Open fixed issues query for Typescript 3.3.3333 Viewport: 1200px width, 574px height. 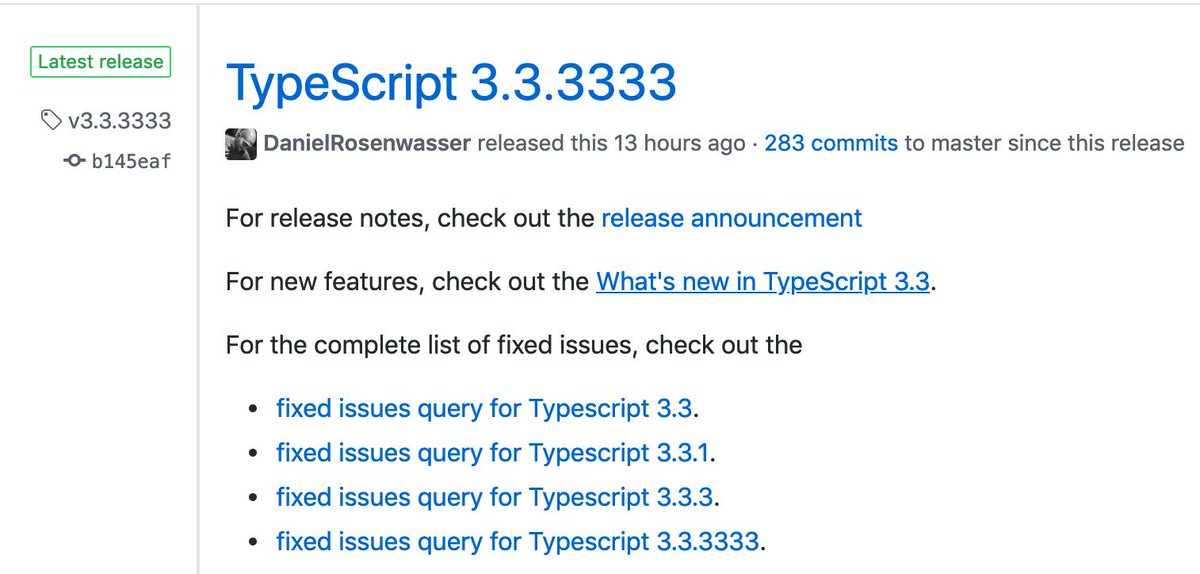(517, 542)
